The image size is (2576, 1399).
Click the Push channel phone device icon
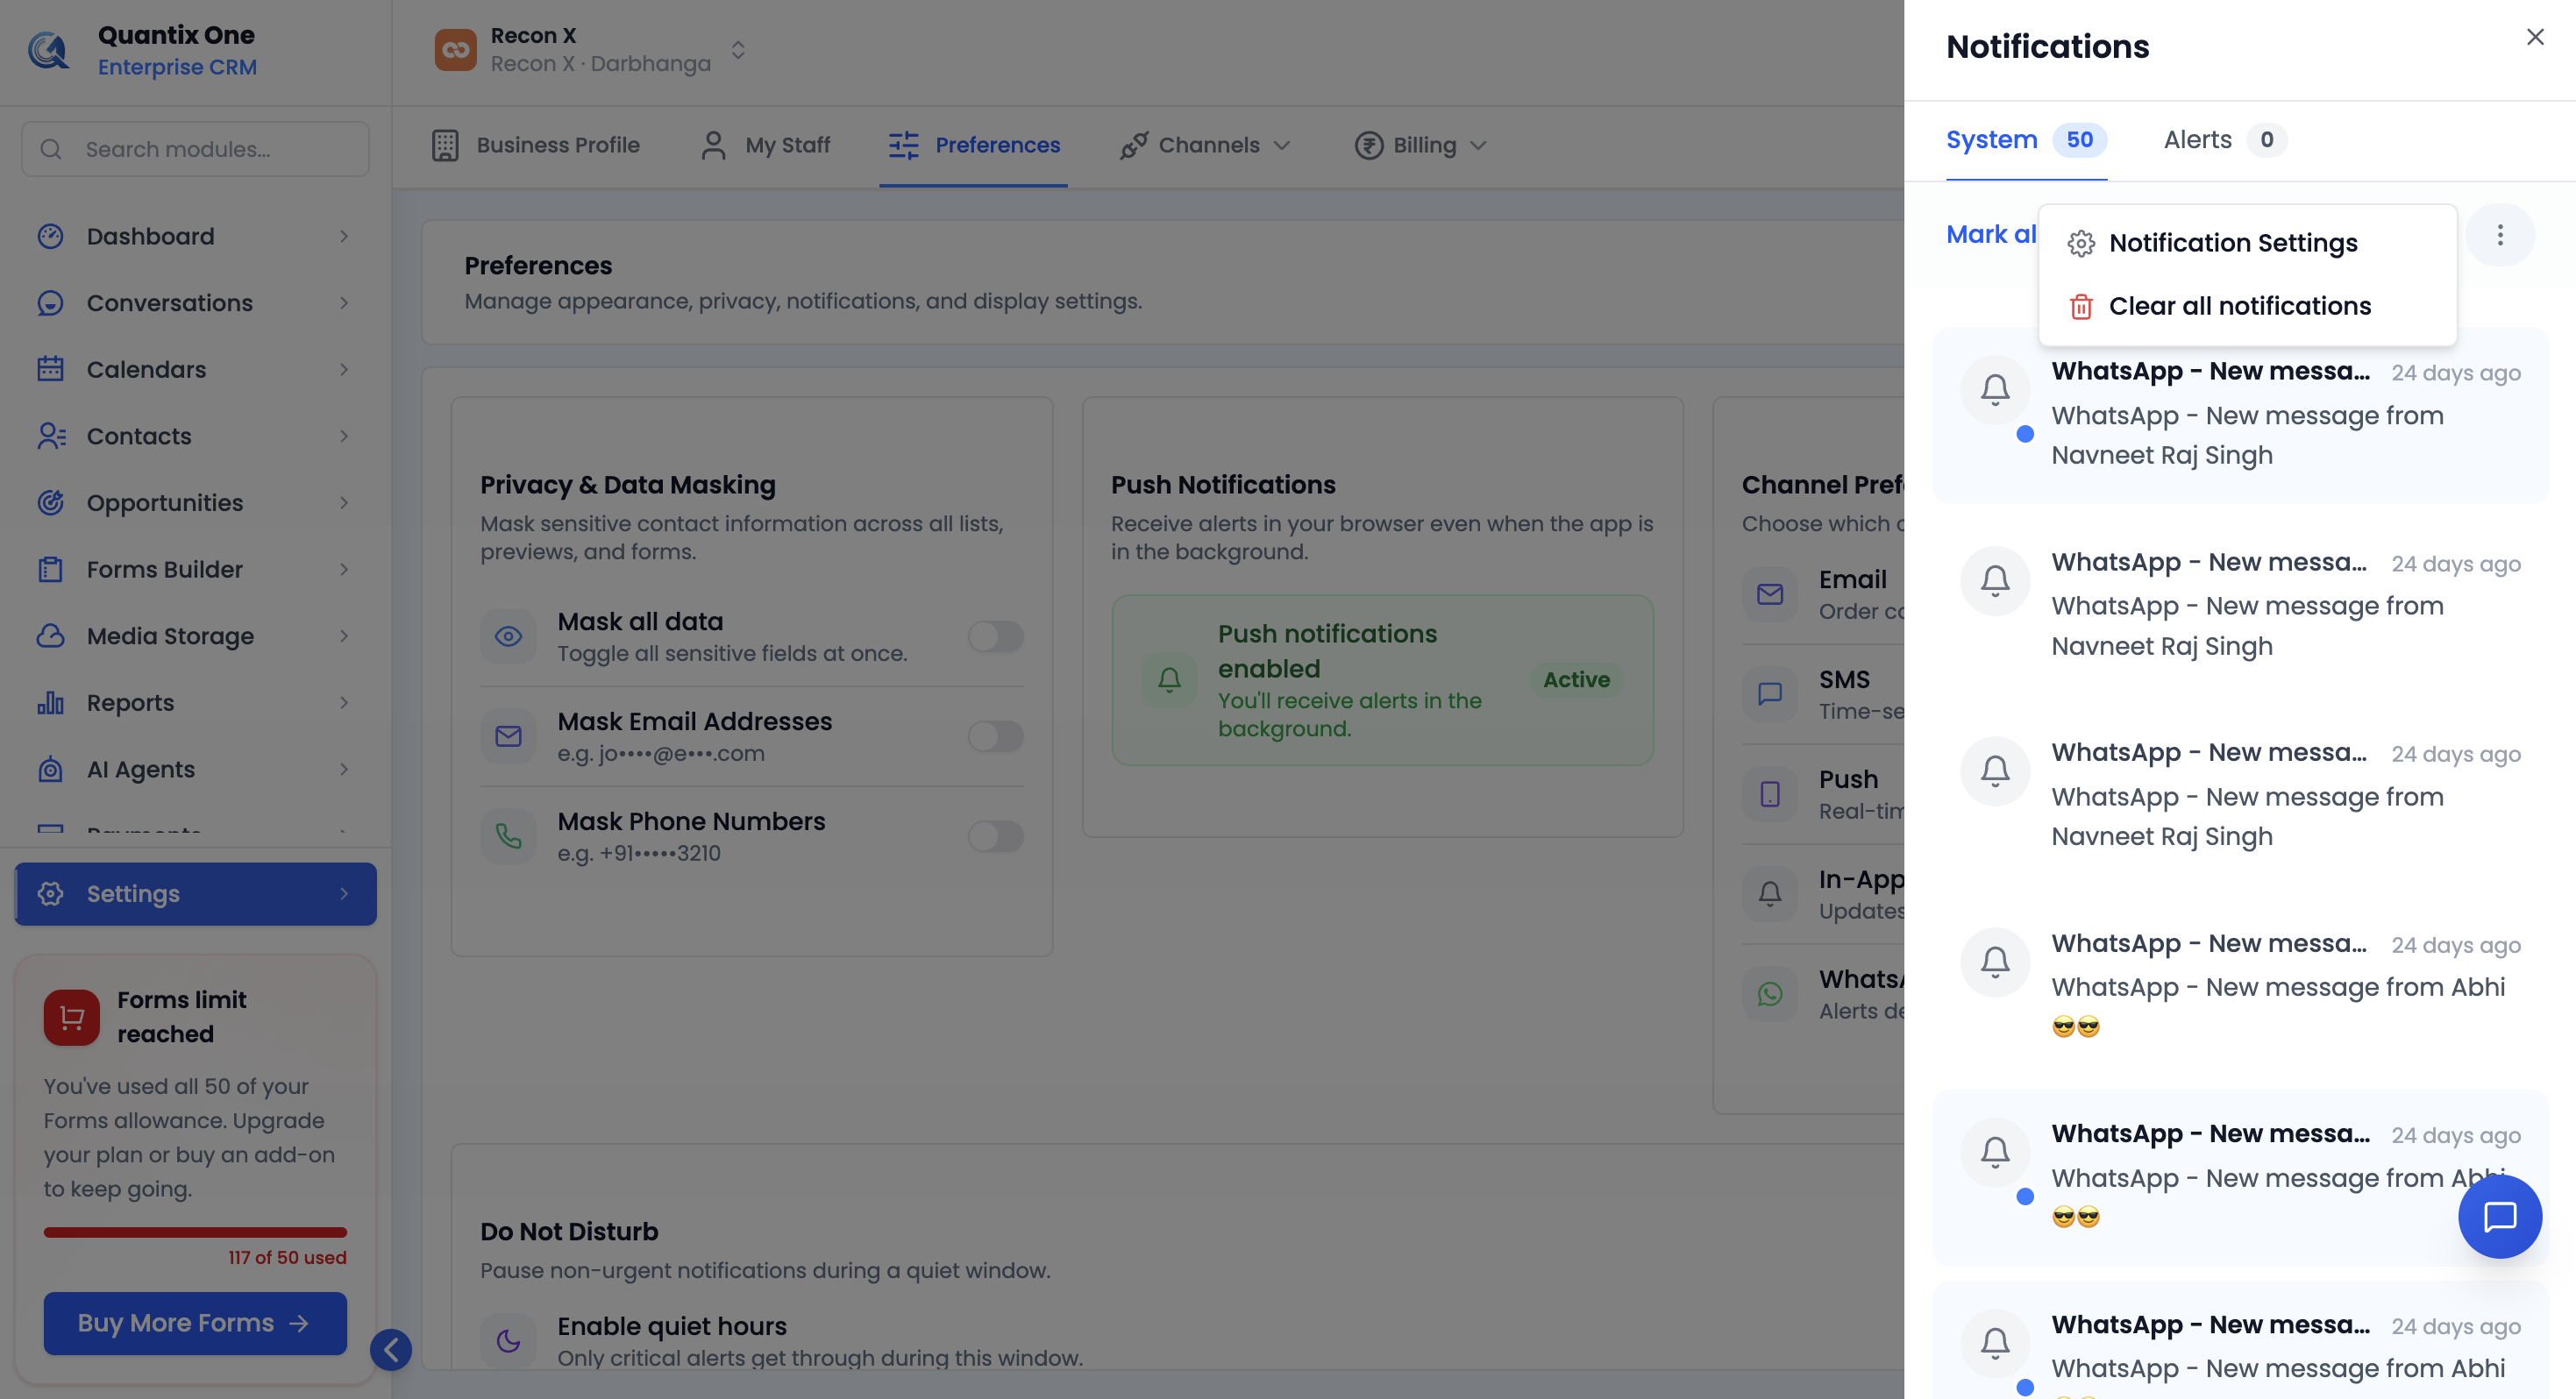point(1770,794)
